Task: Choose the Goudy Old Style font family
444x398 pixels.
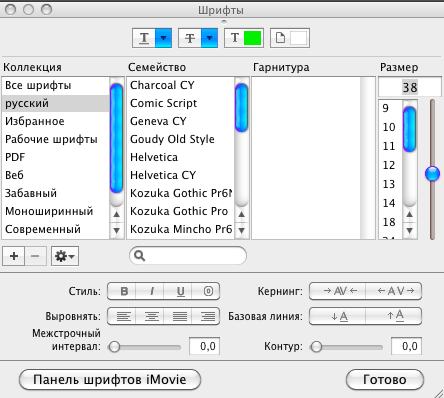Action: (x=181, y=139)
